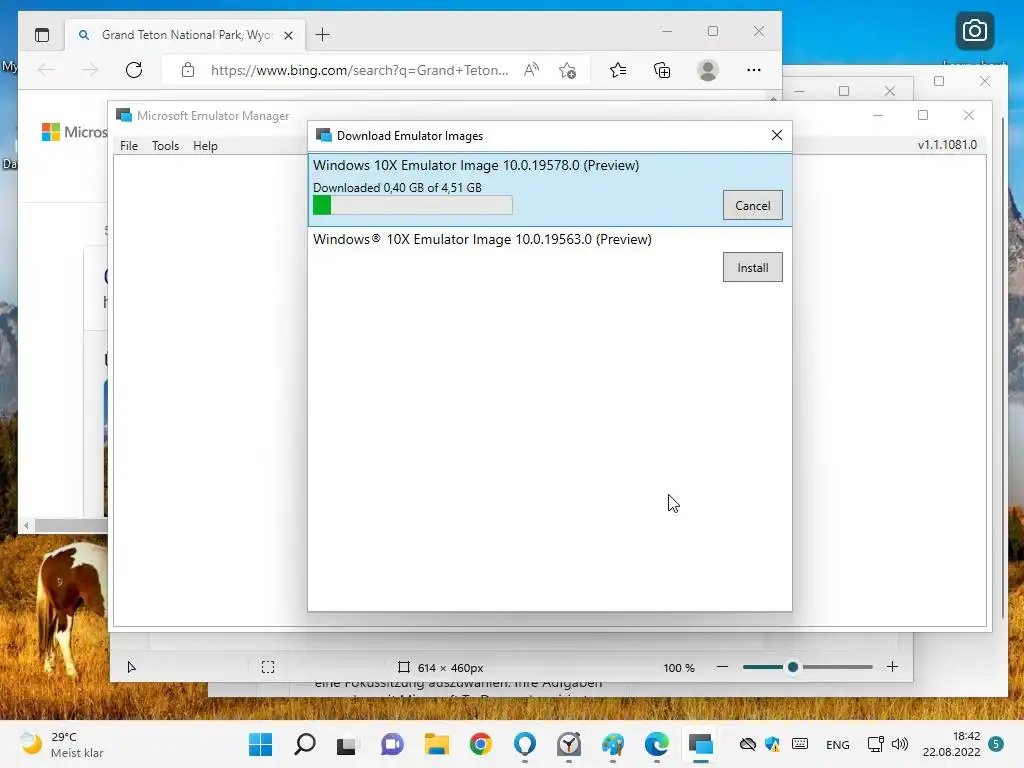Viewport: 1024px width, 768px height.
Task: Select the 10.0.19563.0 emulator image entry
Action: coord(550,258)
